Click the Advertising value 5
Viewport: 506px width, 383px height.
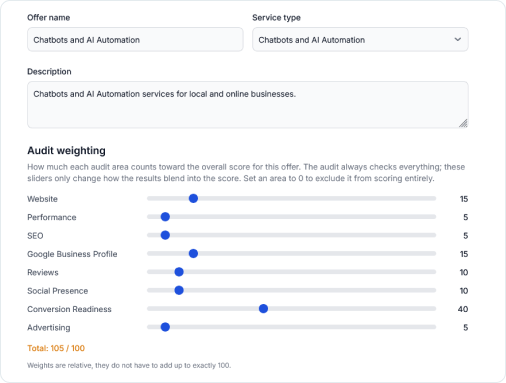(x=466, y=328)
